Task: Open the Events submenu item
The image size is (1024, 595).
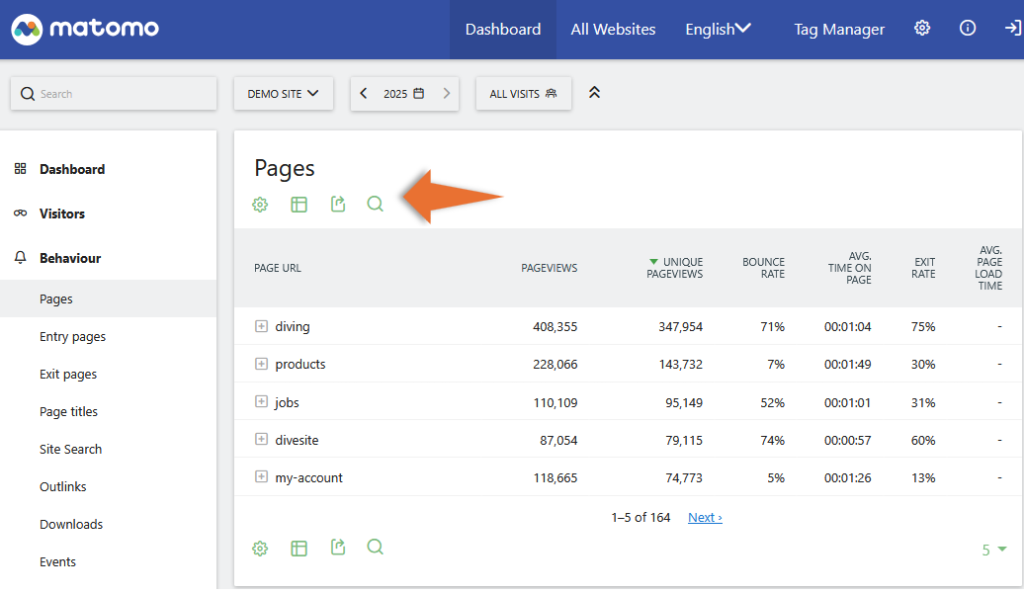Action: (57, 562)
